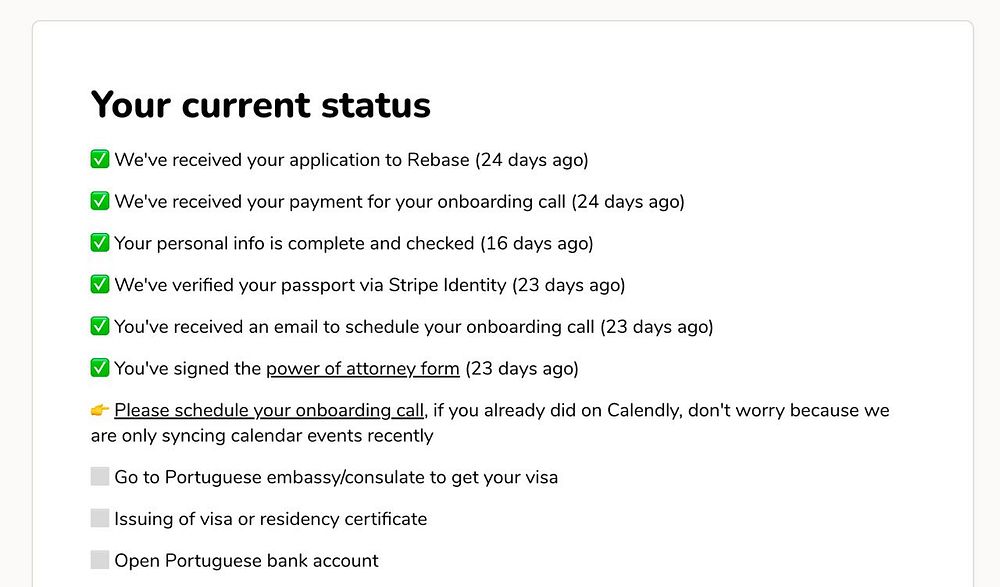Screen dimensions: 1000x587
Task: Check the open Portuguese bank account box
Action: (100, 560)
